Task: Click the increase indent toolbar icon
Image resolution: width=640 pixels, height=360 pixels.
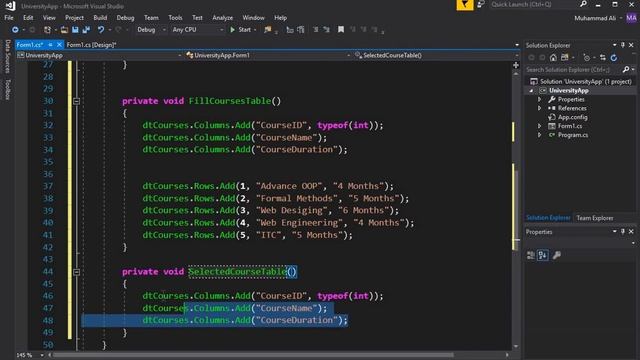Action: tap(301, 30)
